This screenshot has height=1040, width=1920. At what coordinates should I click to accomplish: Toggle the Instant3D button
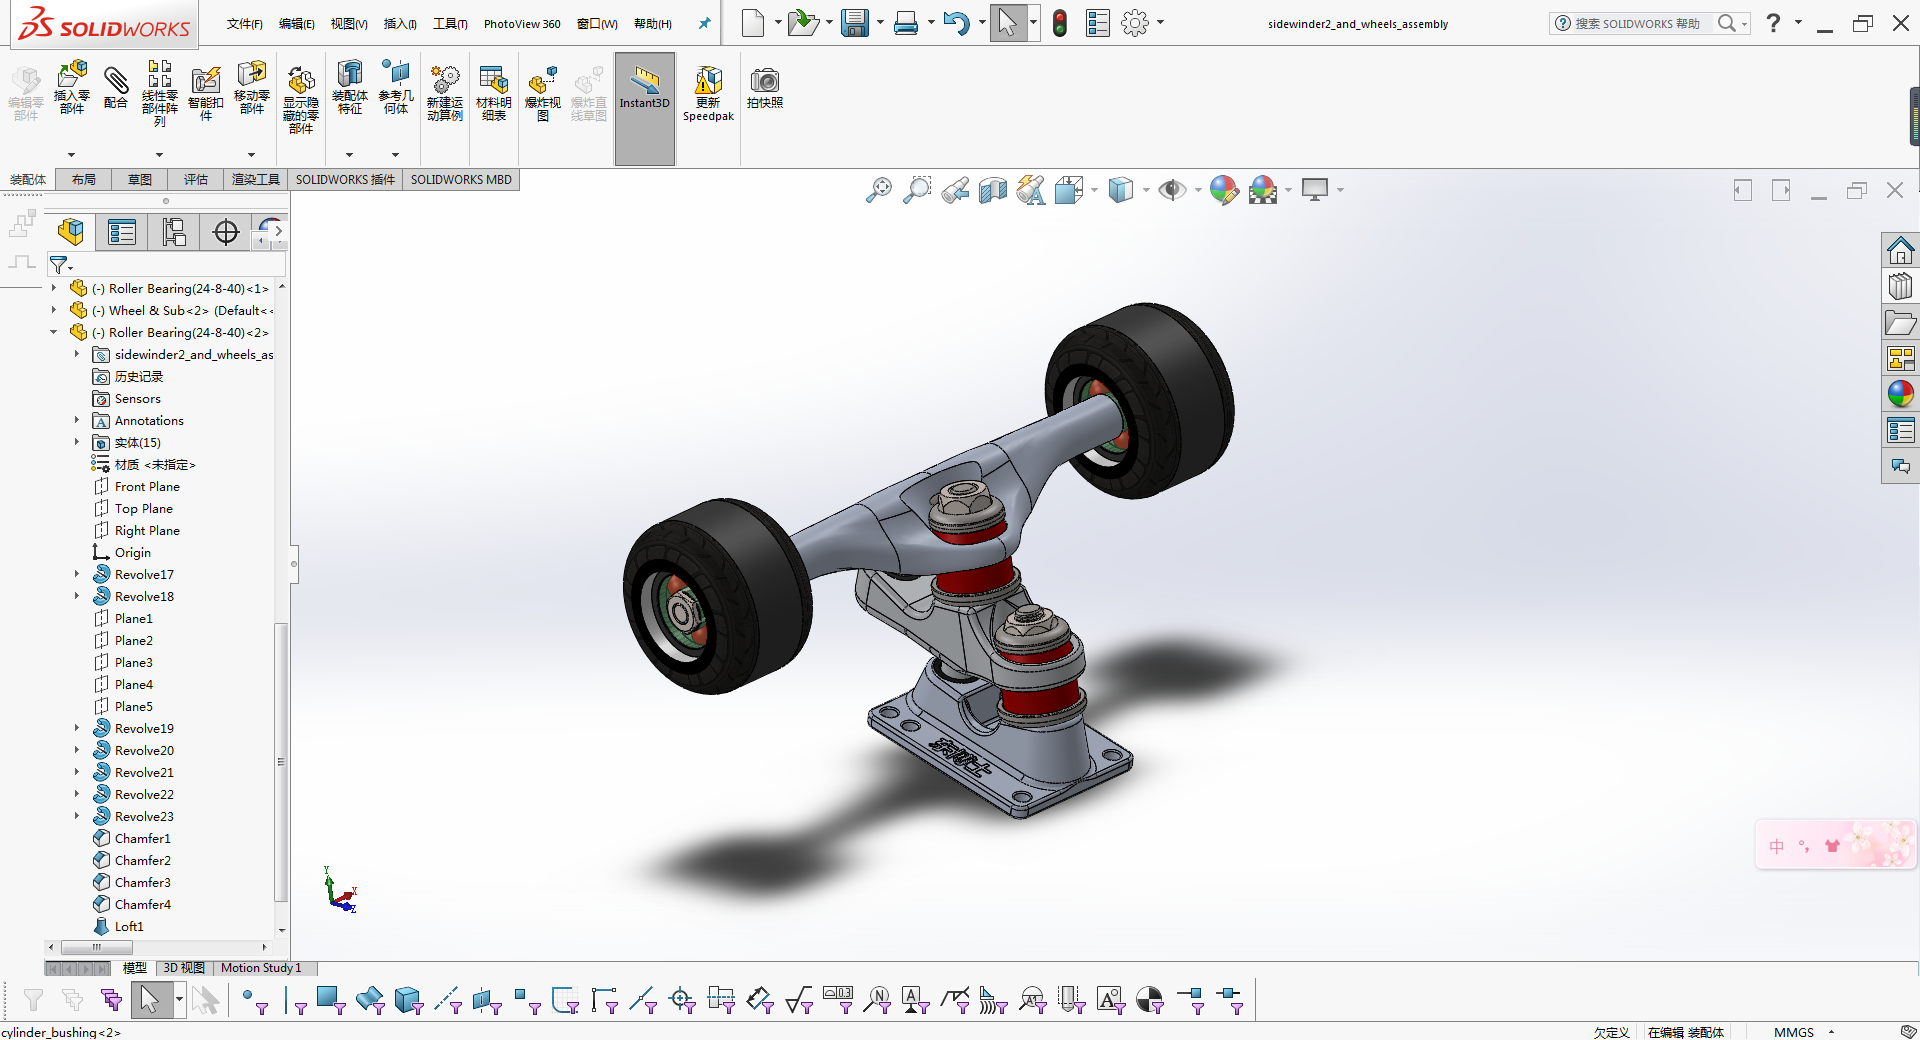645,108
